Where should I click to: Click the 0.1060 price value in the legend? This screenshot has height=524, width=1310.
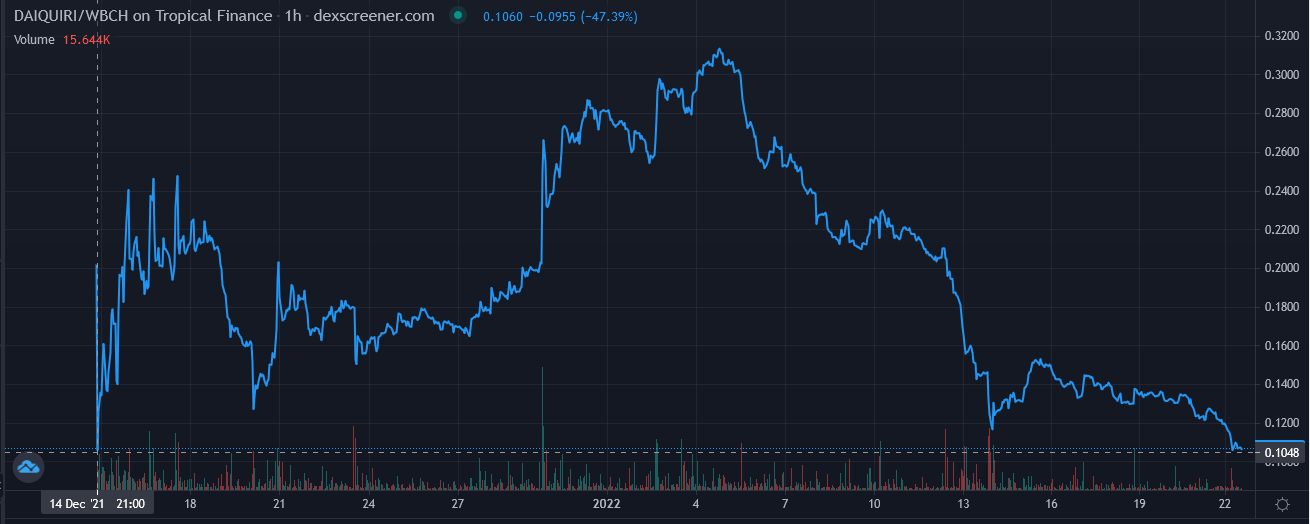502,17
